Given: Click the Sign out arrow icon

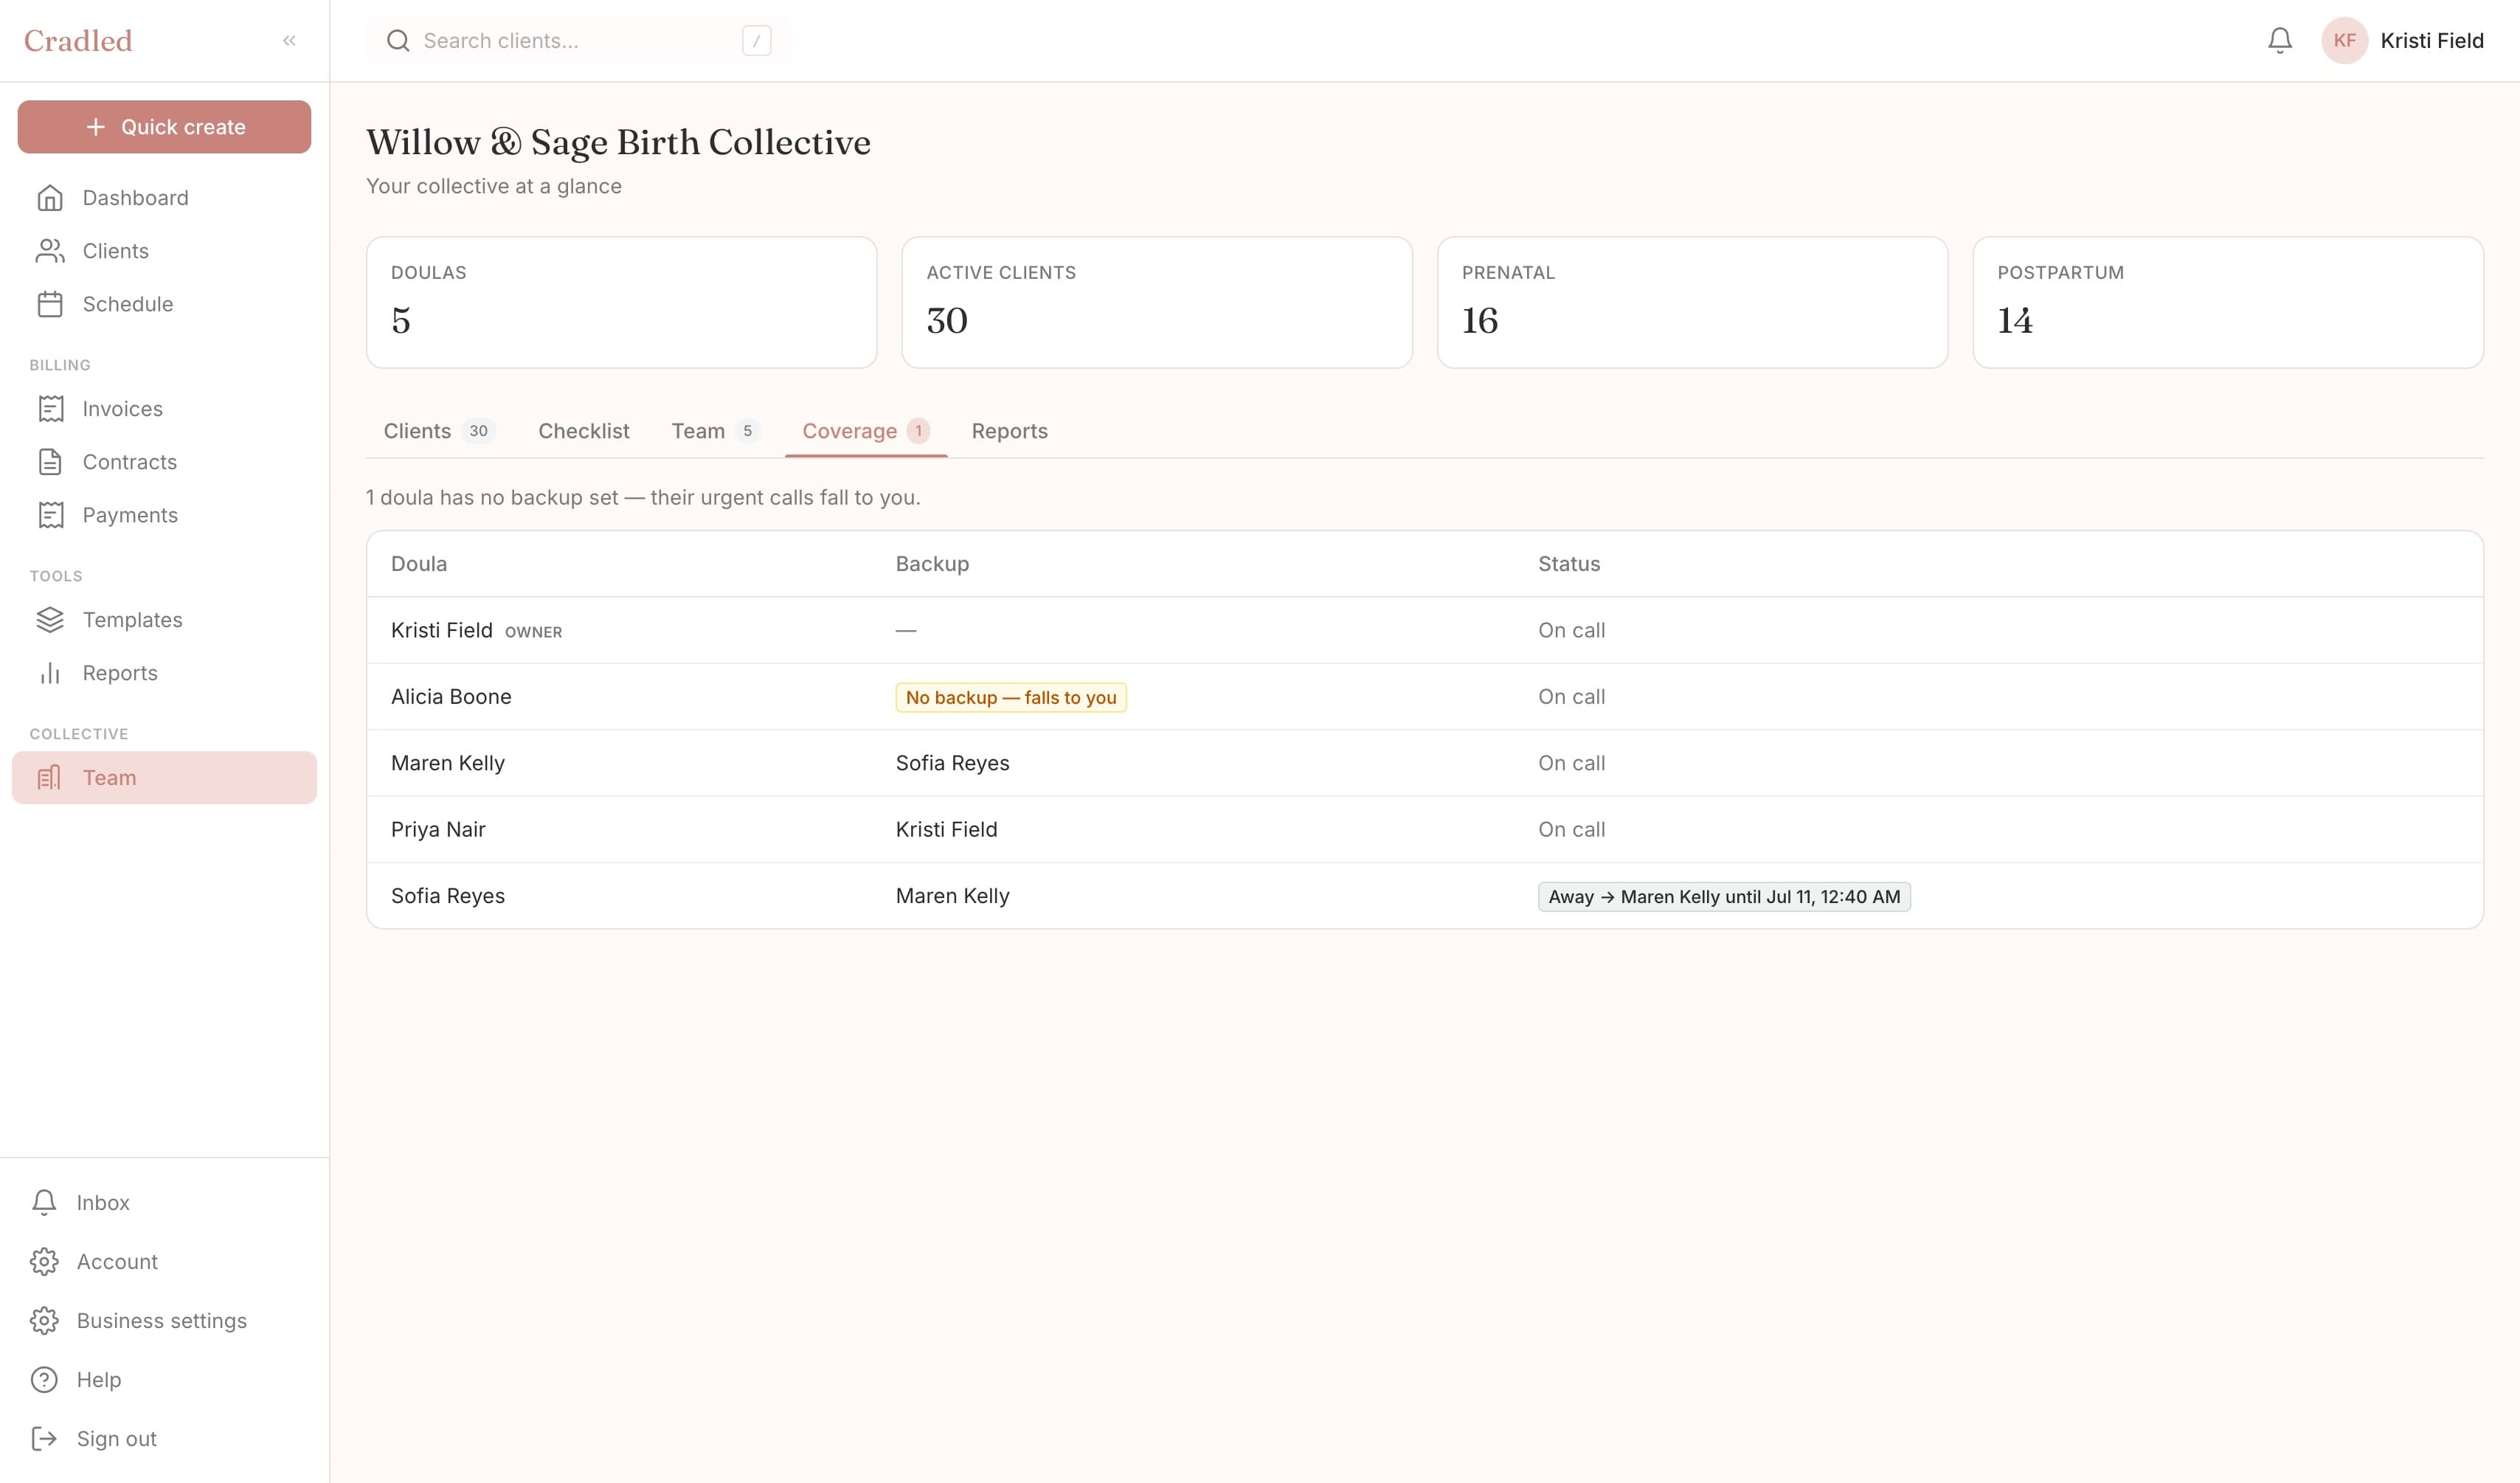Looking at the screenshot, I should pos(44,1439).
